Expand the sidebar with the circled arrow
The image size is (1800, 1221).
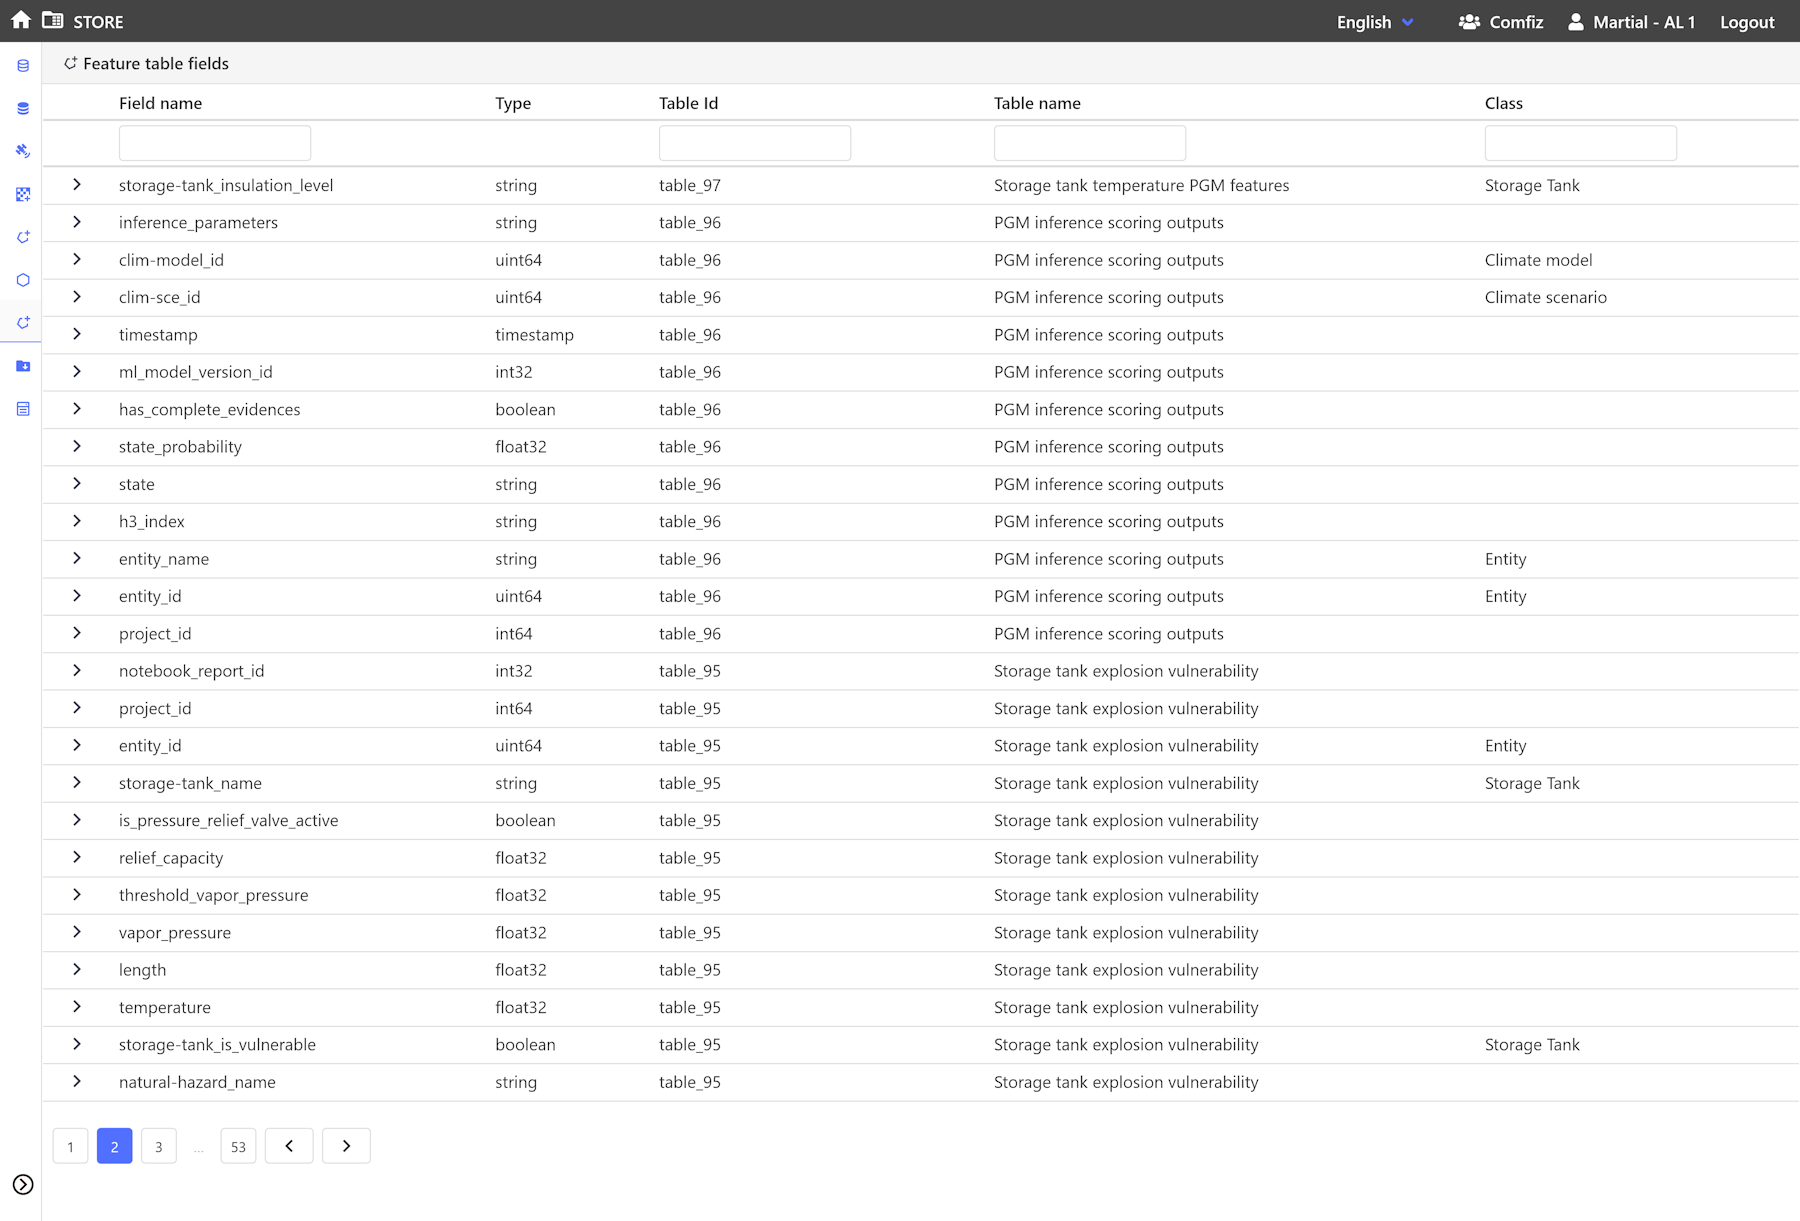[23, 1185]
